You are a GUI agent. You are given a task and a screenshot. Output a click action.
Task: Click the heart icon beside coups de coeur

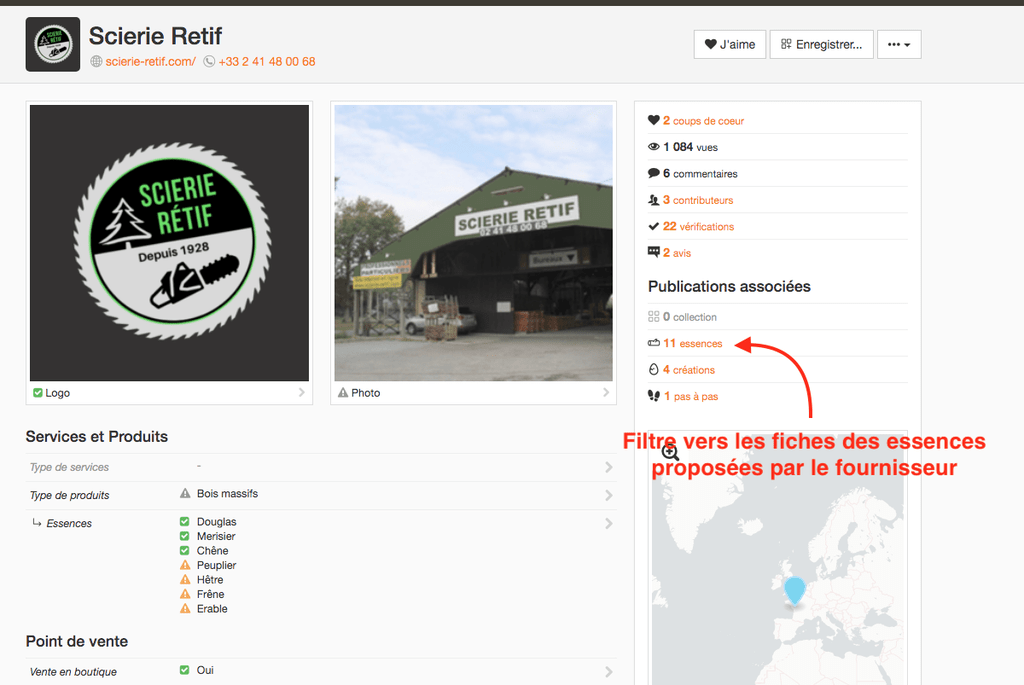(x=654, y=120)
